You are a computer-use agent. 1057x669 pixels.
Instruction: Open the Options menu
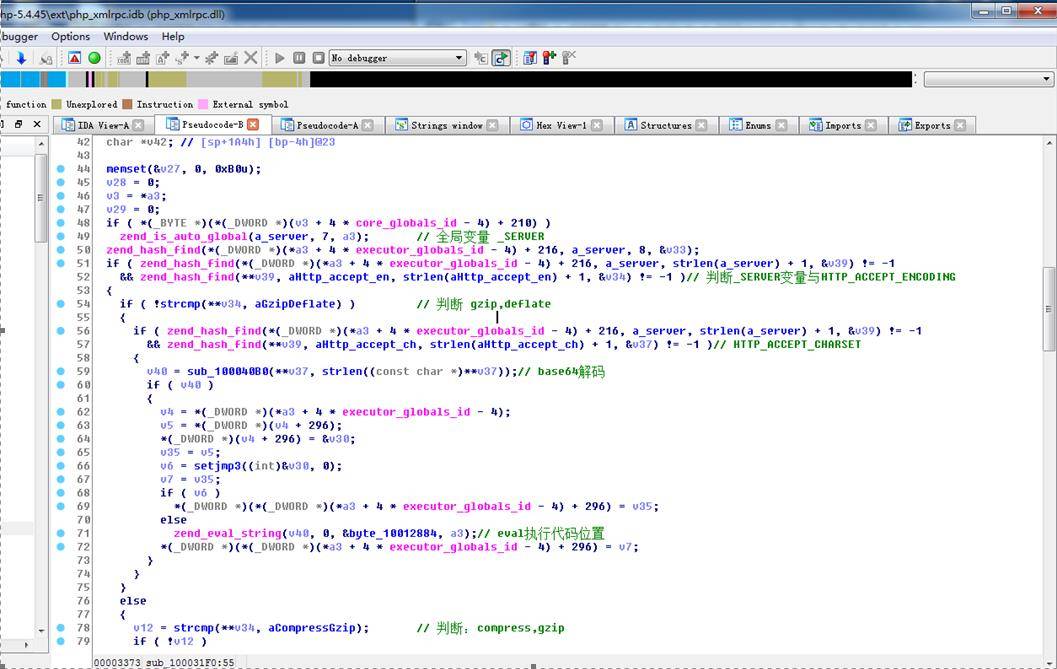coord(70,36)
